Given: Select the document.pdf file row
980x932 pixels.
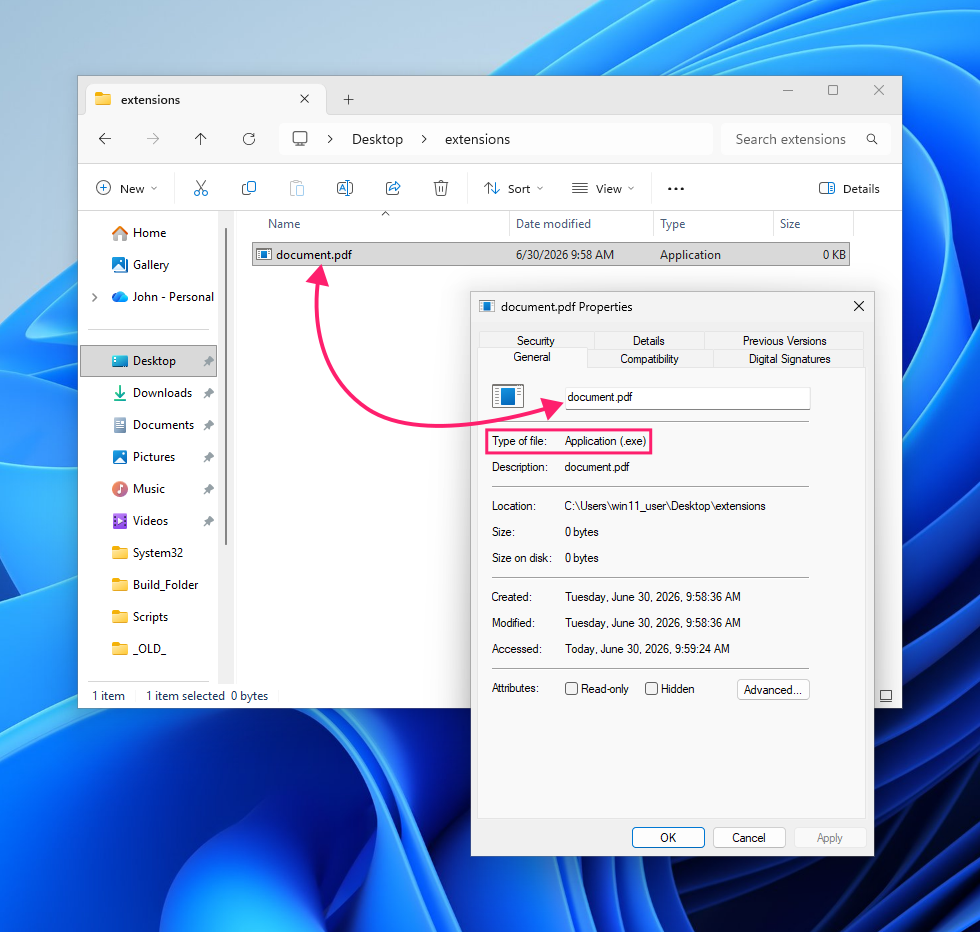Looking at the screenshot, I should click(x=551, y=254).
